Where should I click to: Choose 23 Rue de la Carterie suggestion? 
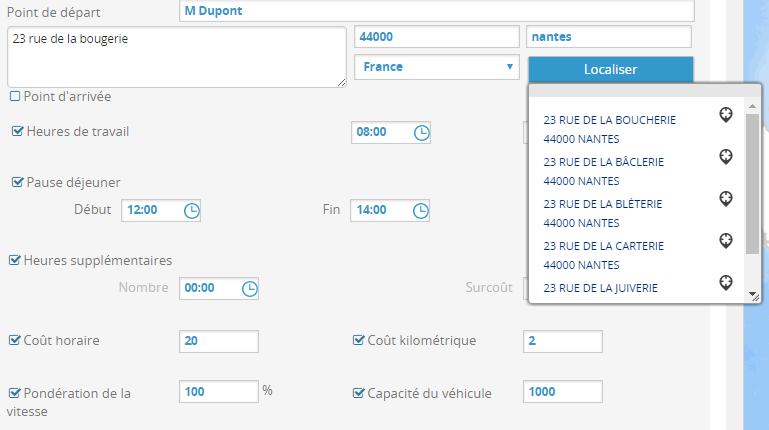(x=601, y=246)
